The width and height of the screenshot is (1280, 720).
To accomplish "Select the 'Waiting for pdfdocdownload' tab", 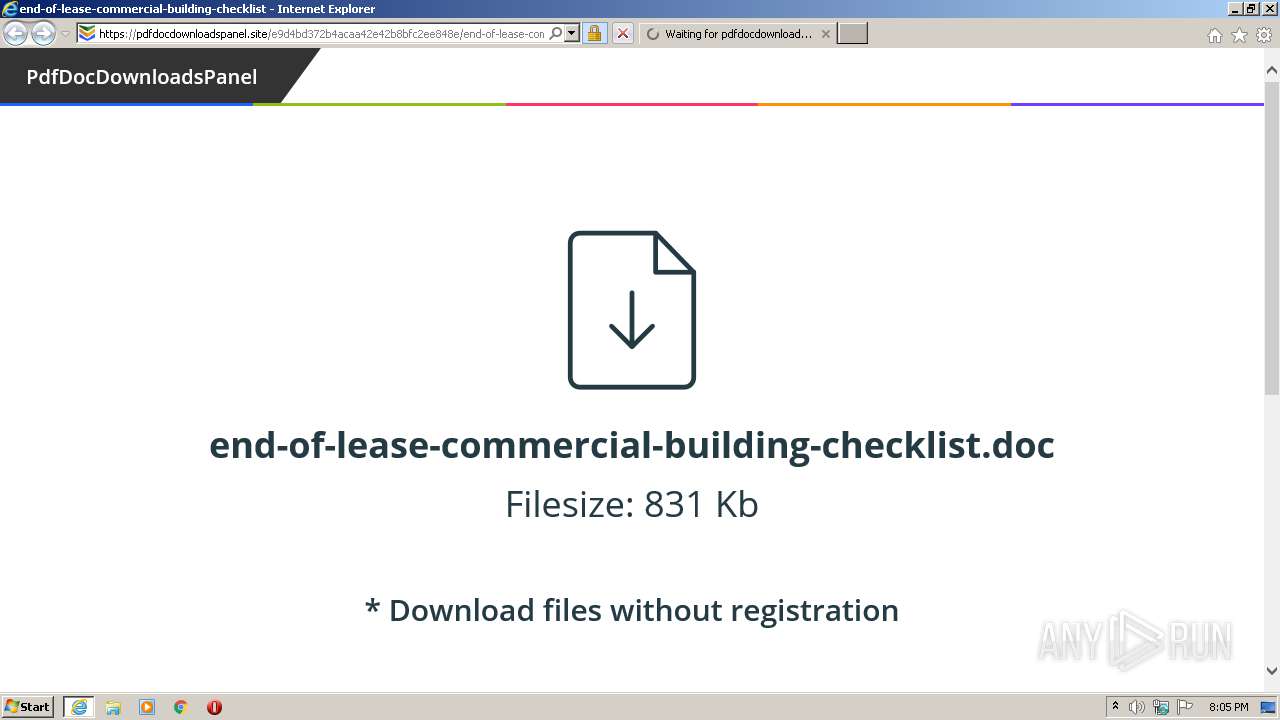I will pyautogui.click(x=737, y=34).
